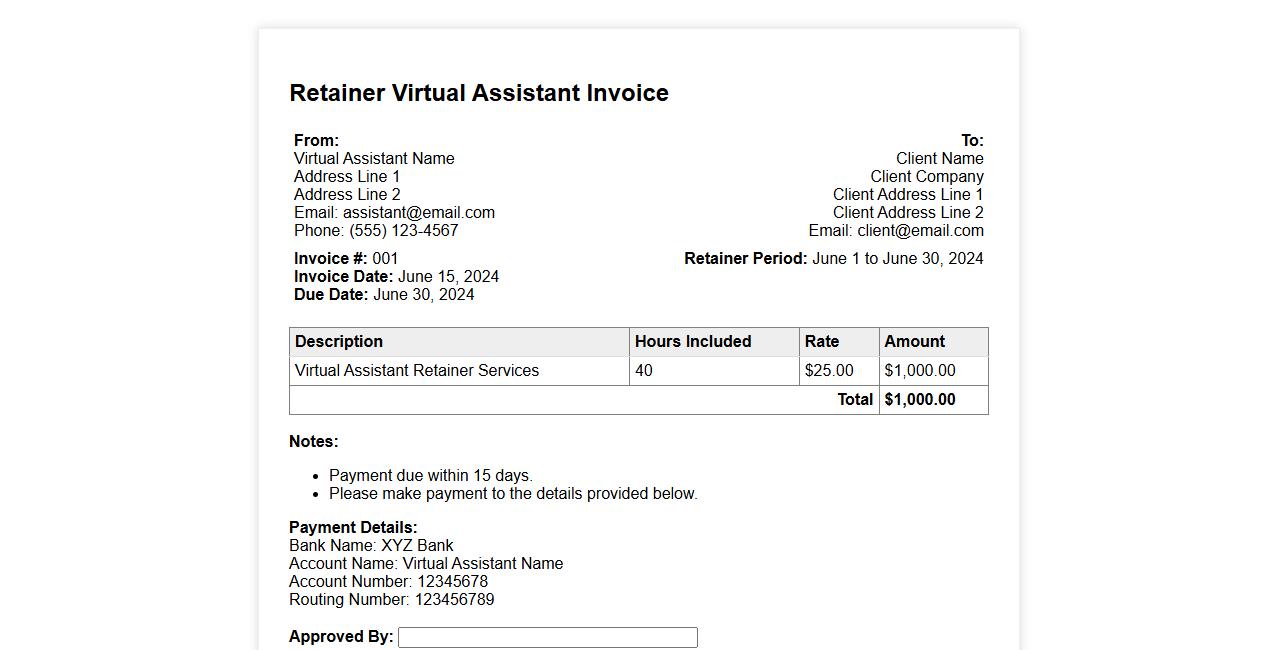Click the Bank Name XYZ Bank line
The image size is (1278, 650).
tap(371, 546)
